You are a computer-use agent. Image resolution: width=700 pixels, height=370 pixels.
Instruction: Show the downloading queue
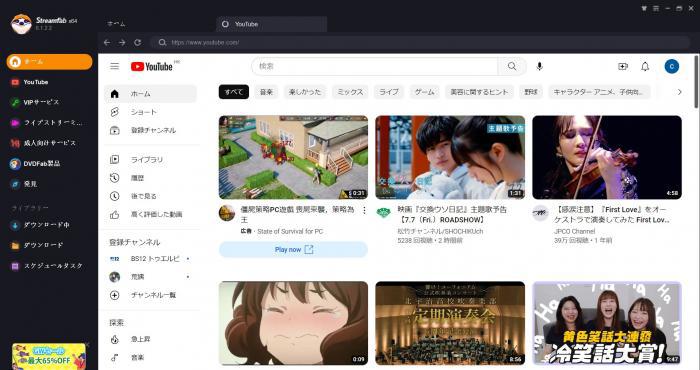40,225
